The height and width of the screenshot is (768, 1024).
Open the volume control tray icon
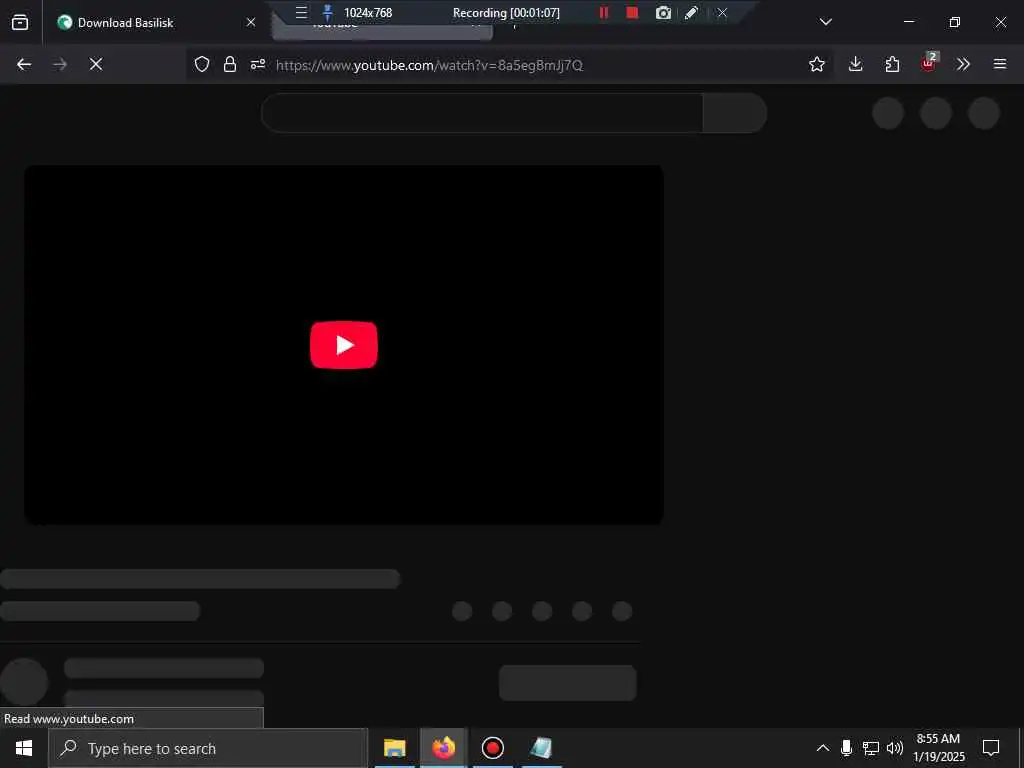pyautogui.click(x=895, y=748)
